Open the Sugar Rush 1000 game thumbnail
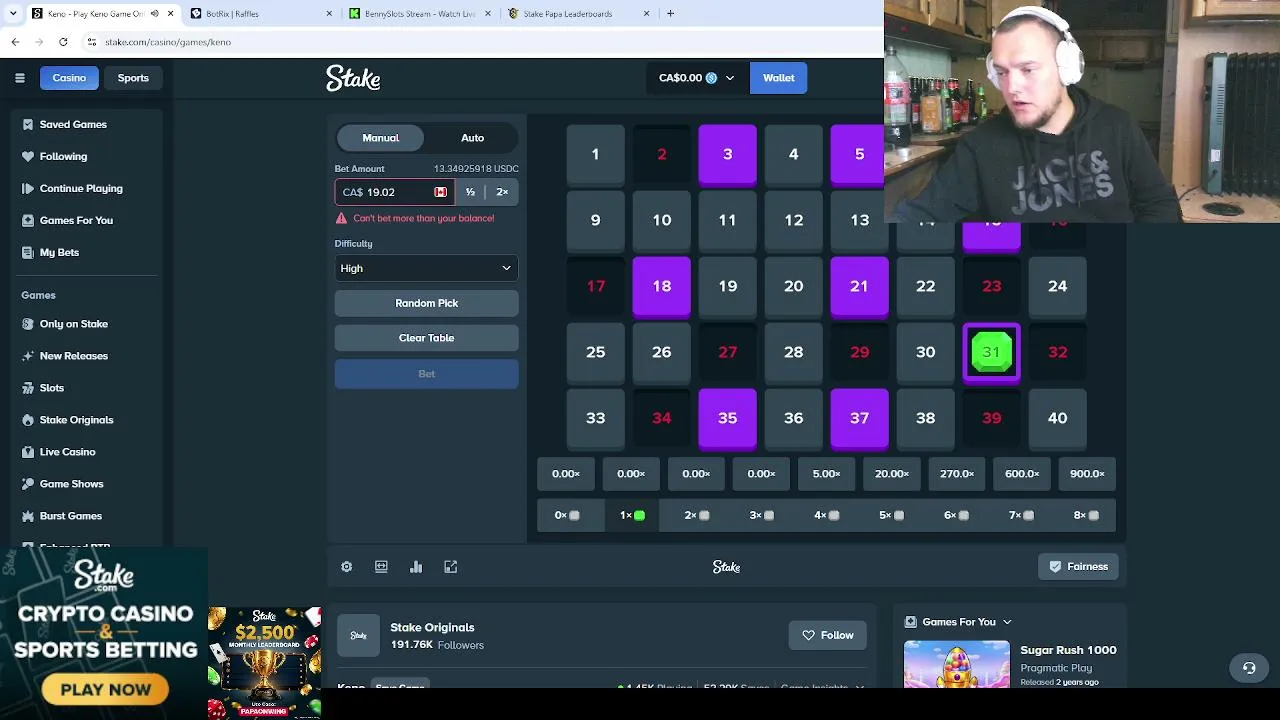 (956, 664)
